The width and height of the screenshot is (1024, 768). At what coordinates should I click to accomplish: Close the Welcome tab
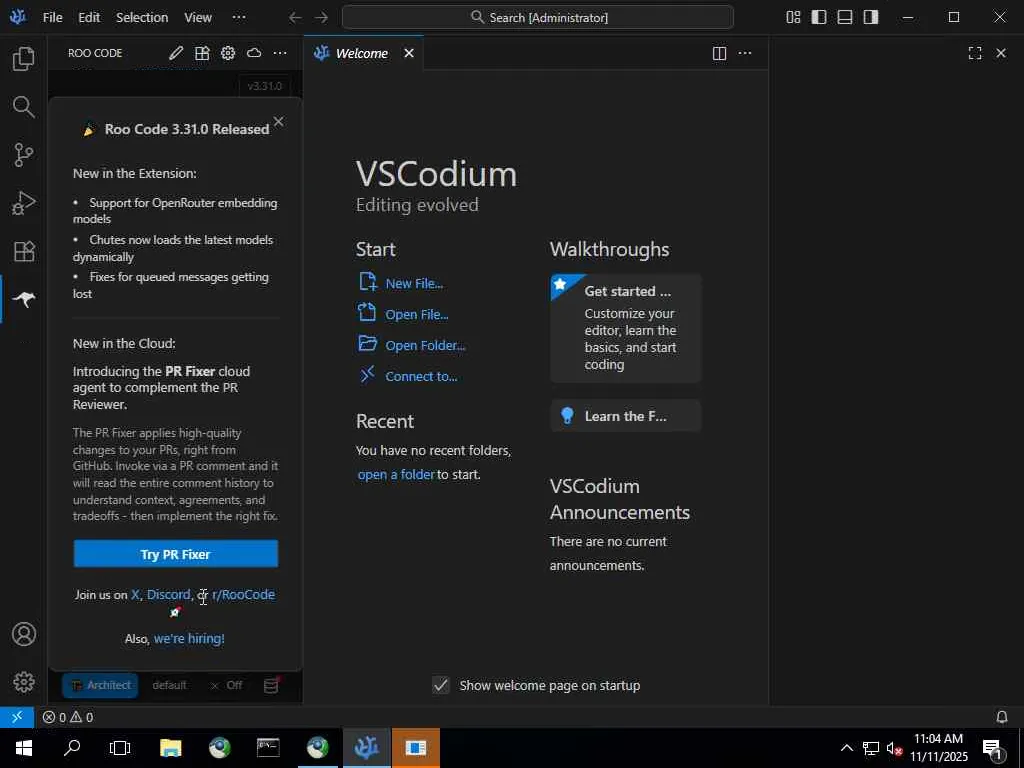point(409,53)
